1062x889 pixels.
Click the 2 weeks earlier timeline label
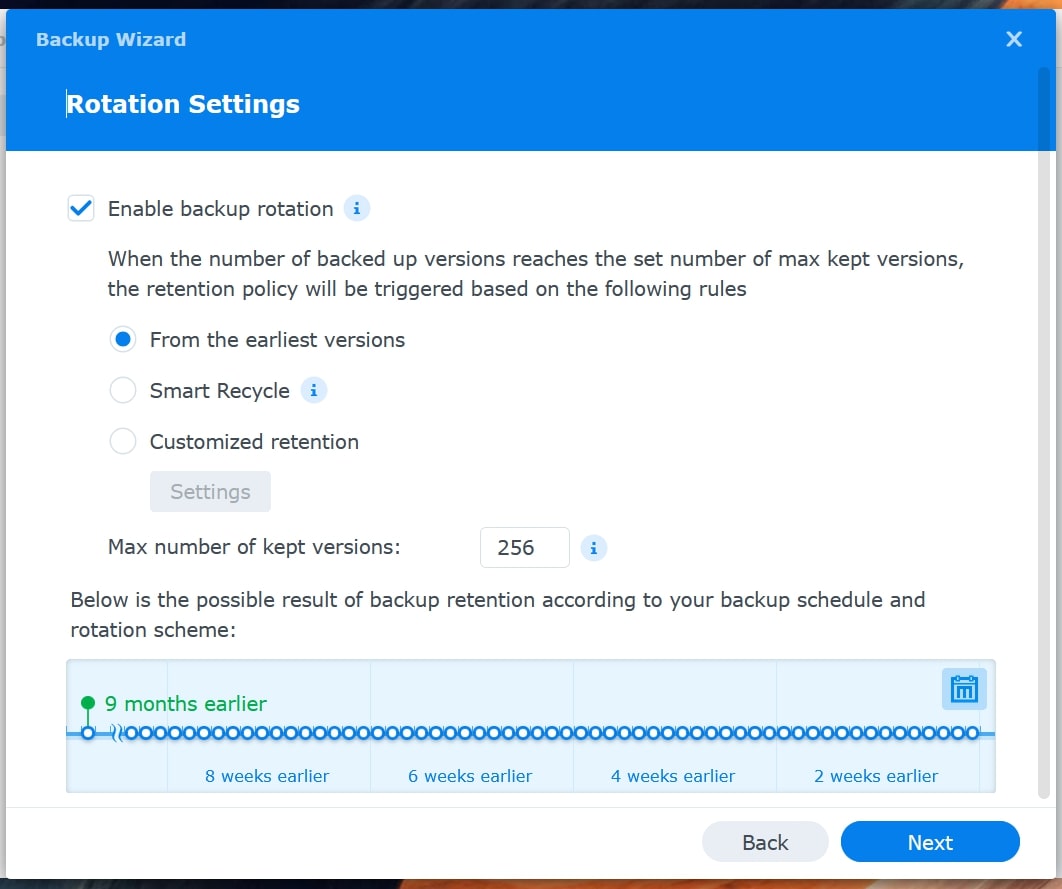click(x=876, y=776)
